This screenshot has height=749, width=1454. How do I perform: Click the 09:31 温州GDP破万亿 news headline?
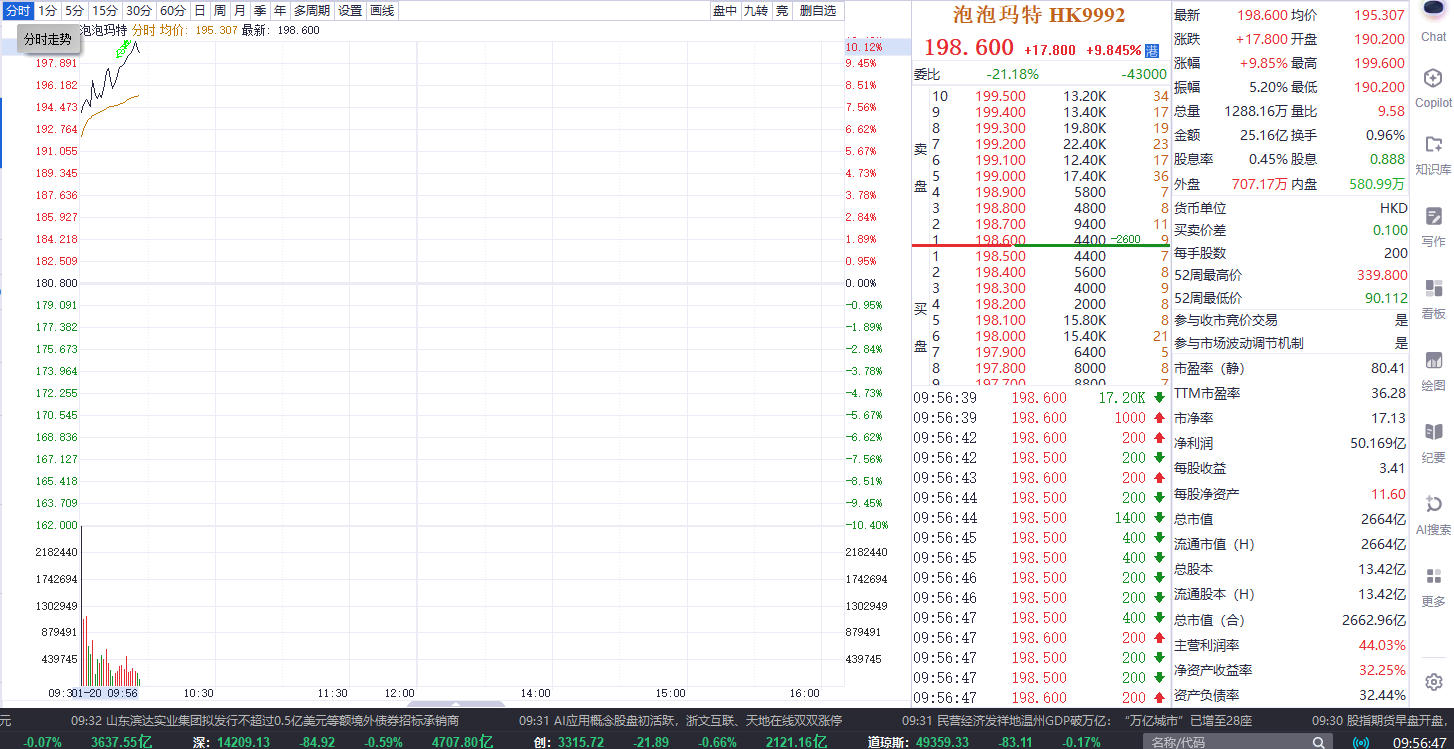pyautogui.click(x=1077, y=720)
